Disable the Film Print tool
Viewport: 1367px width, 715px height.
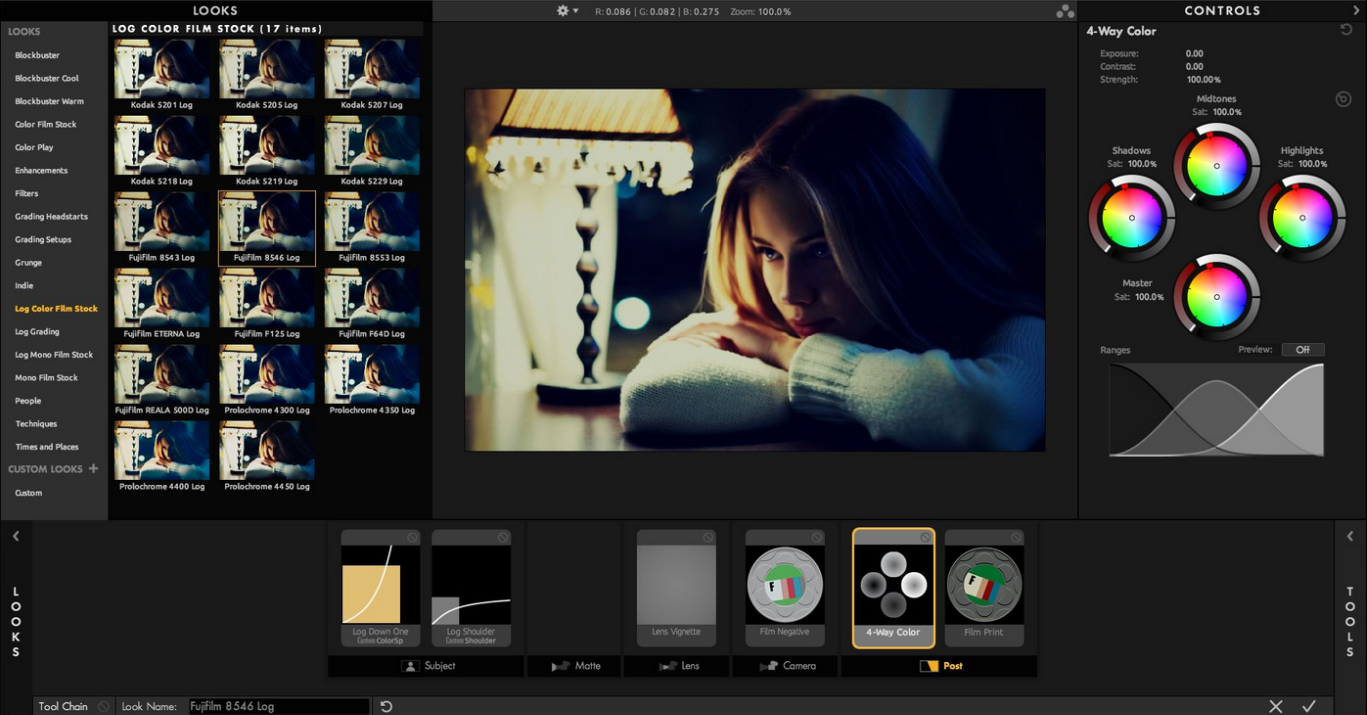(x=1016, y=537)
